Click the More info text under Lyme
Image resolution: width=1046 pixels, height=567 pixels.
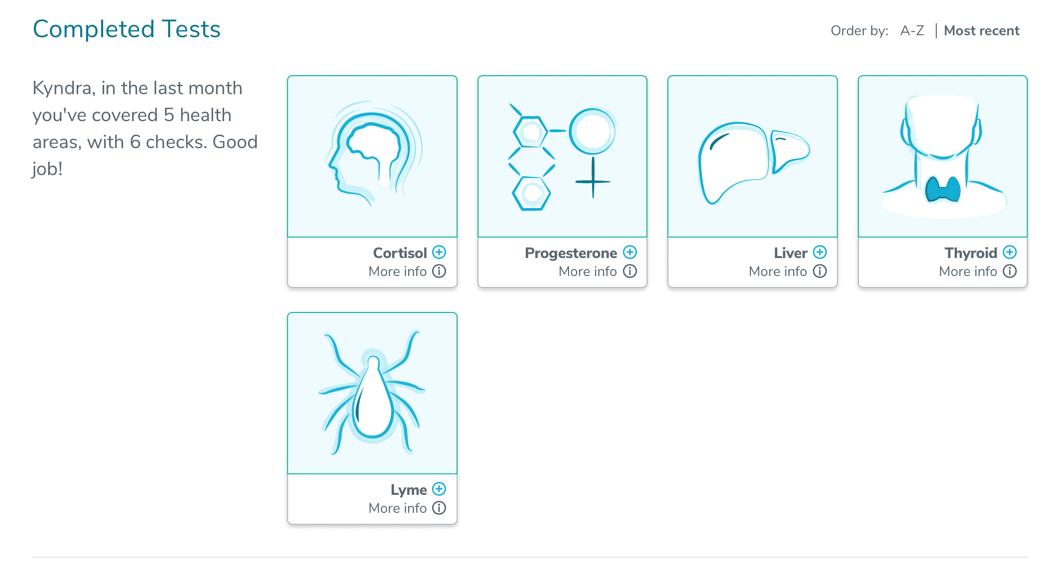point(398,508)
